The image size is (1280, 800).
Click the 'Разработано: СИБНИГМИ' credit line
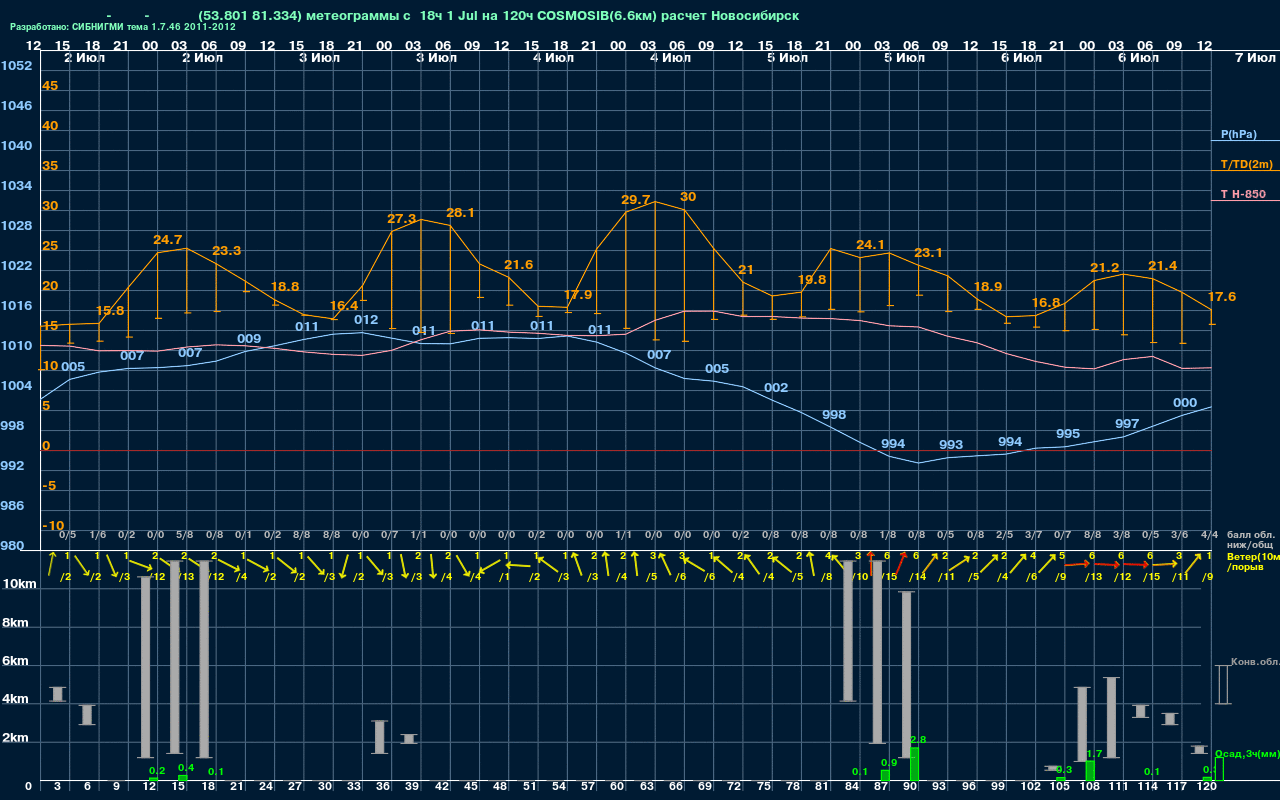[123, 27]
